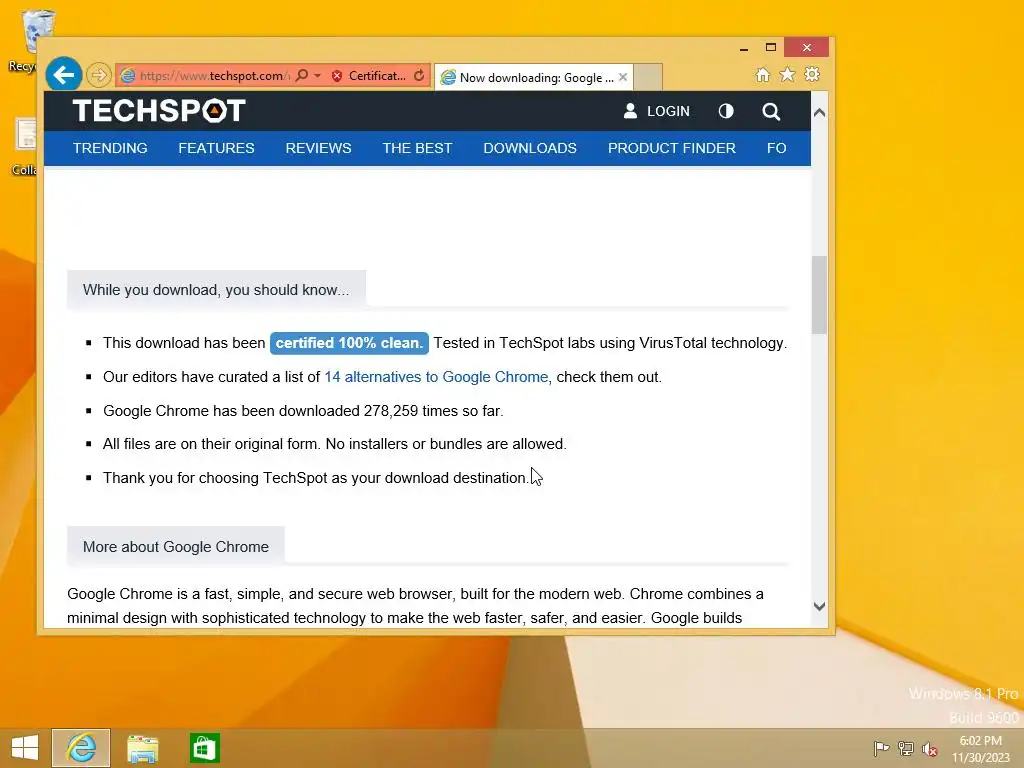Open the PRODUCT FINDER menu
This screenshot has height=768, width=1024.
click(x=671, y=148)
